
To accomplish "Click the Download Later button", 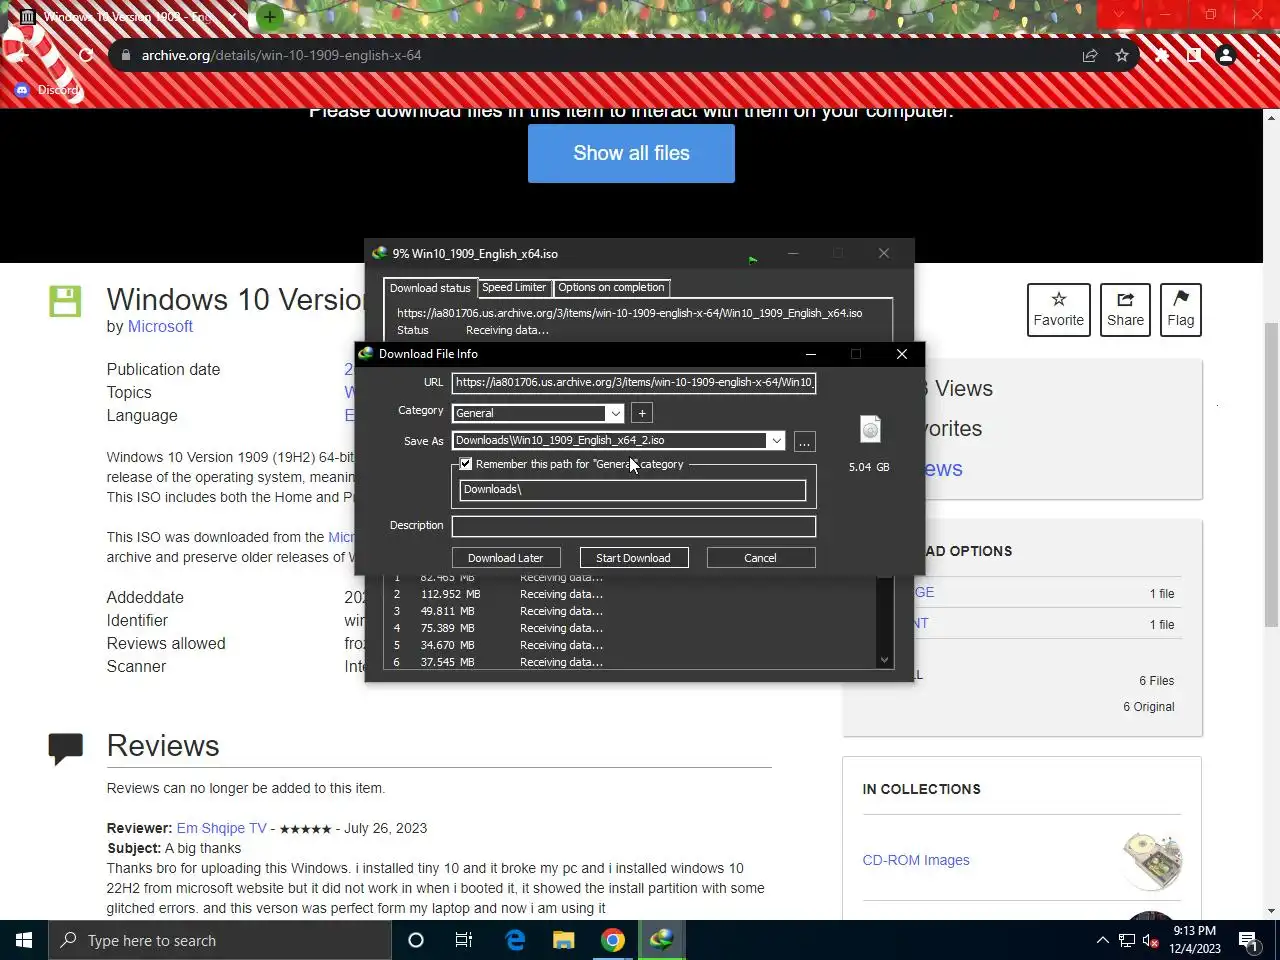I will [x=505, y=558].
